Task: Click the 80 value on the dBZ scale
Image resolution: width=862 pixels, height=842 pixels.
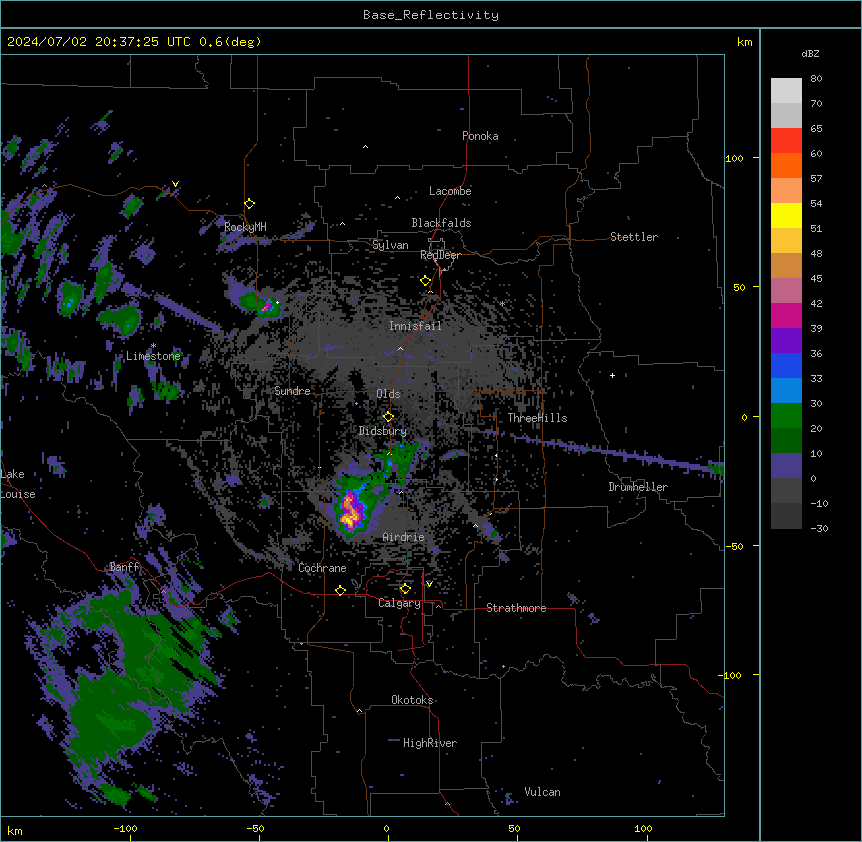Action: pyautogui.click(x=816, y=79)
